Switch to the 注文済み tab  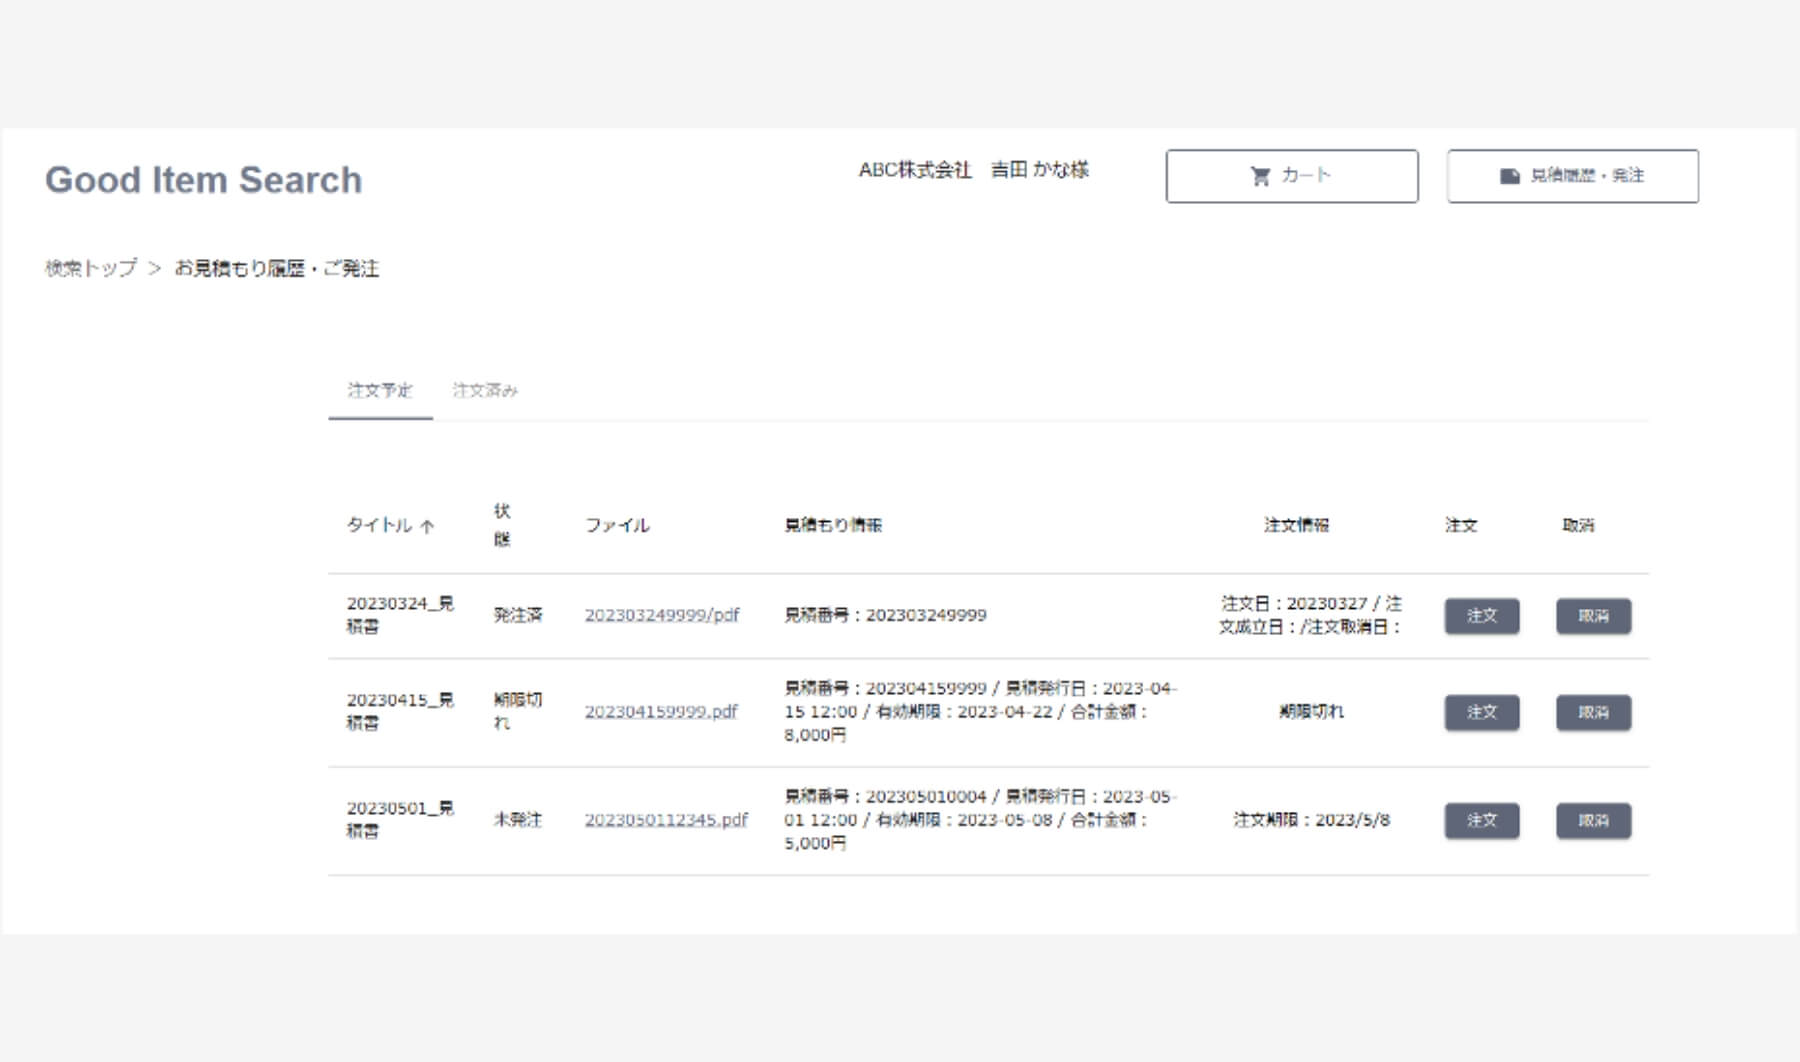point(485,390)
